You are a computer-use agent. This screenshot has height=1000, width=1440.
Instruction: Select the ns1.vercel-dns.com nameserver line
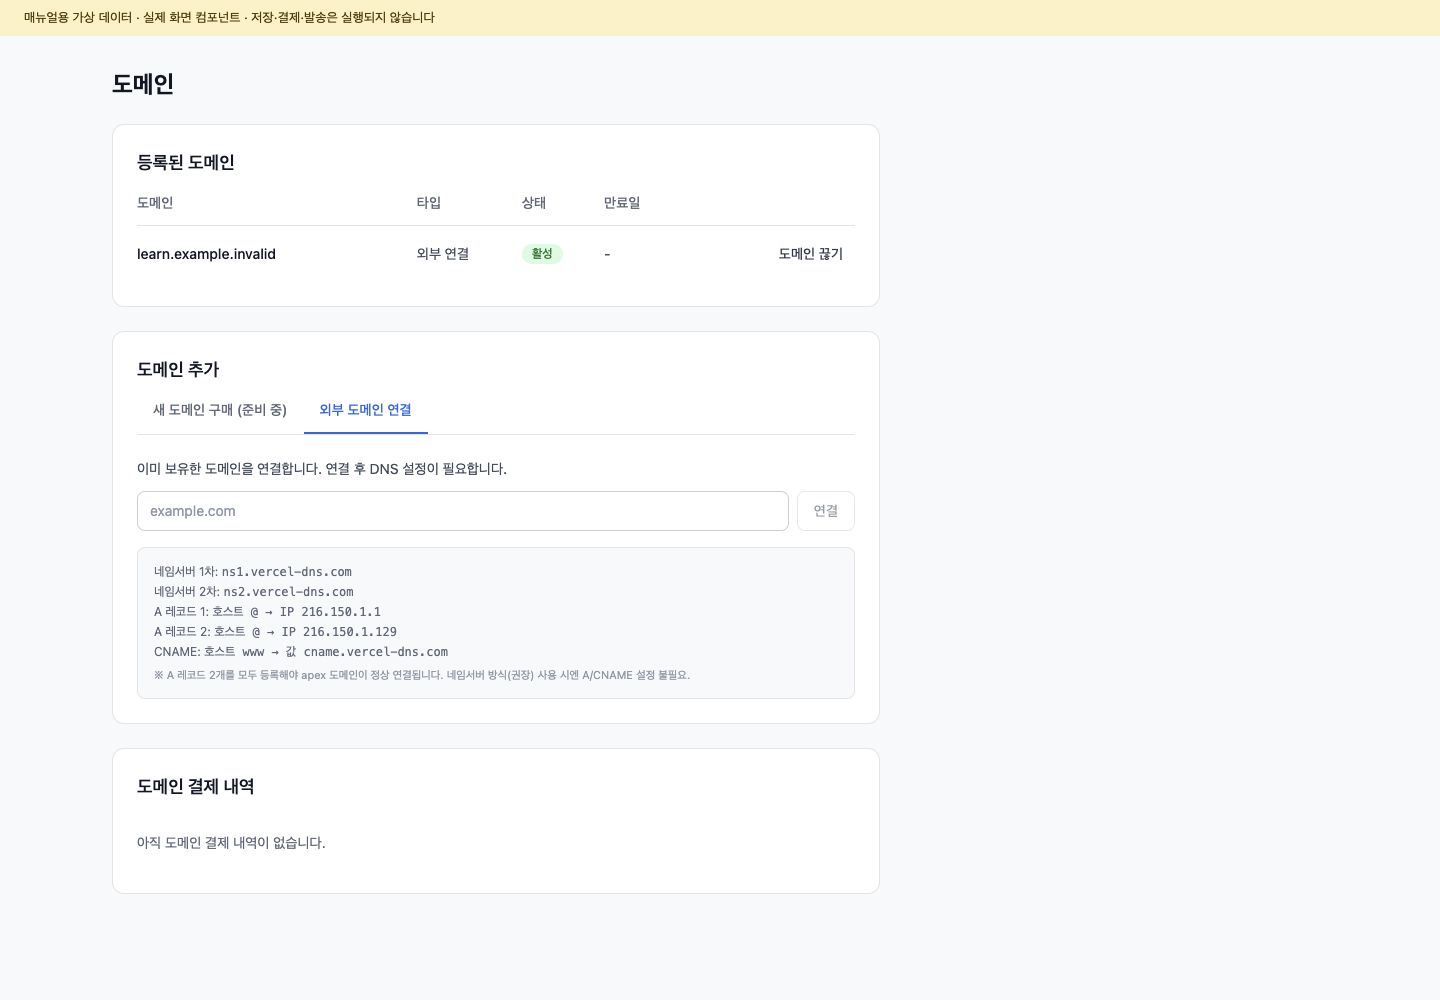tap(253, 572)
